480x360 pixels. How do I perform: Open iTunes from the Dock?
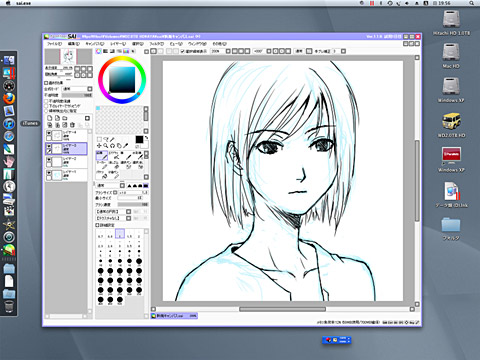(x=9, y=124)
